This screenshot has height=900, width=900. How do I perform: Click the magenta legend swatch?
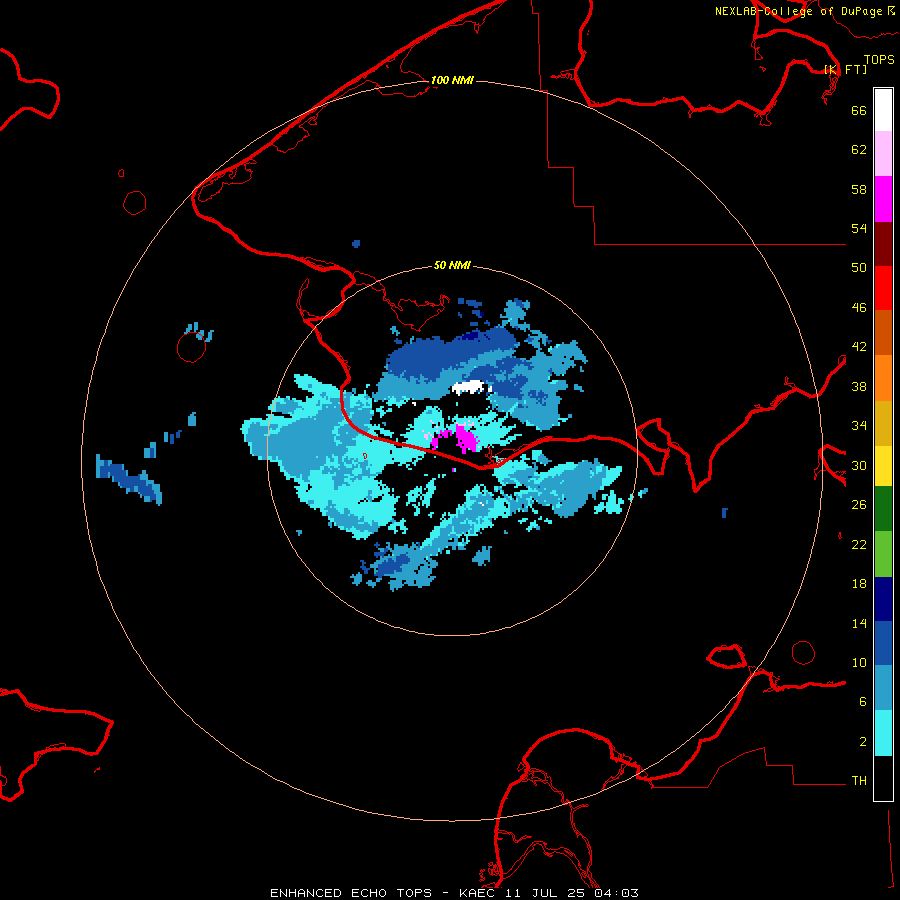(x=883, y=199)
